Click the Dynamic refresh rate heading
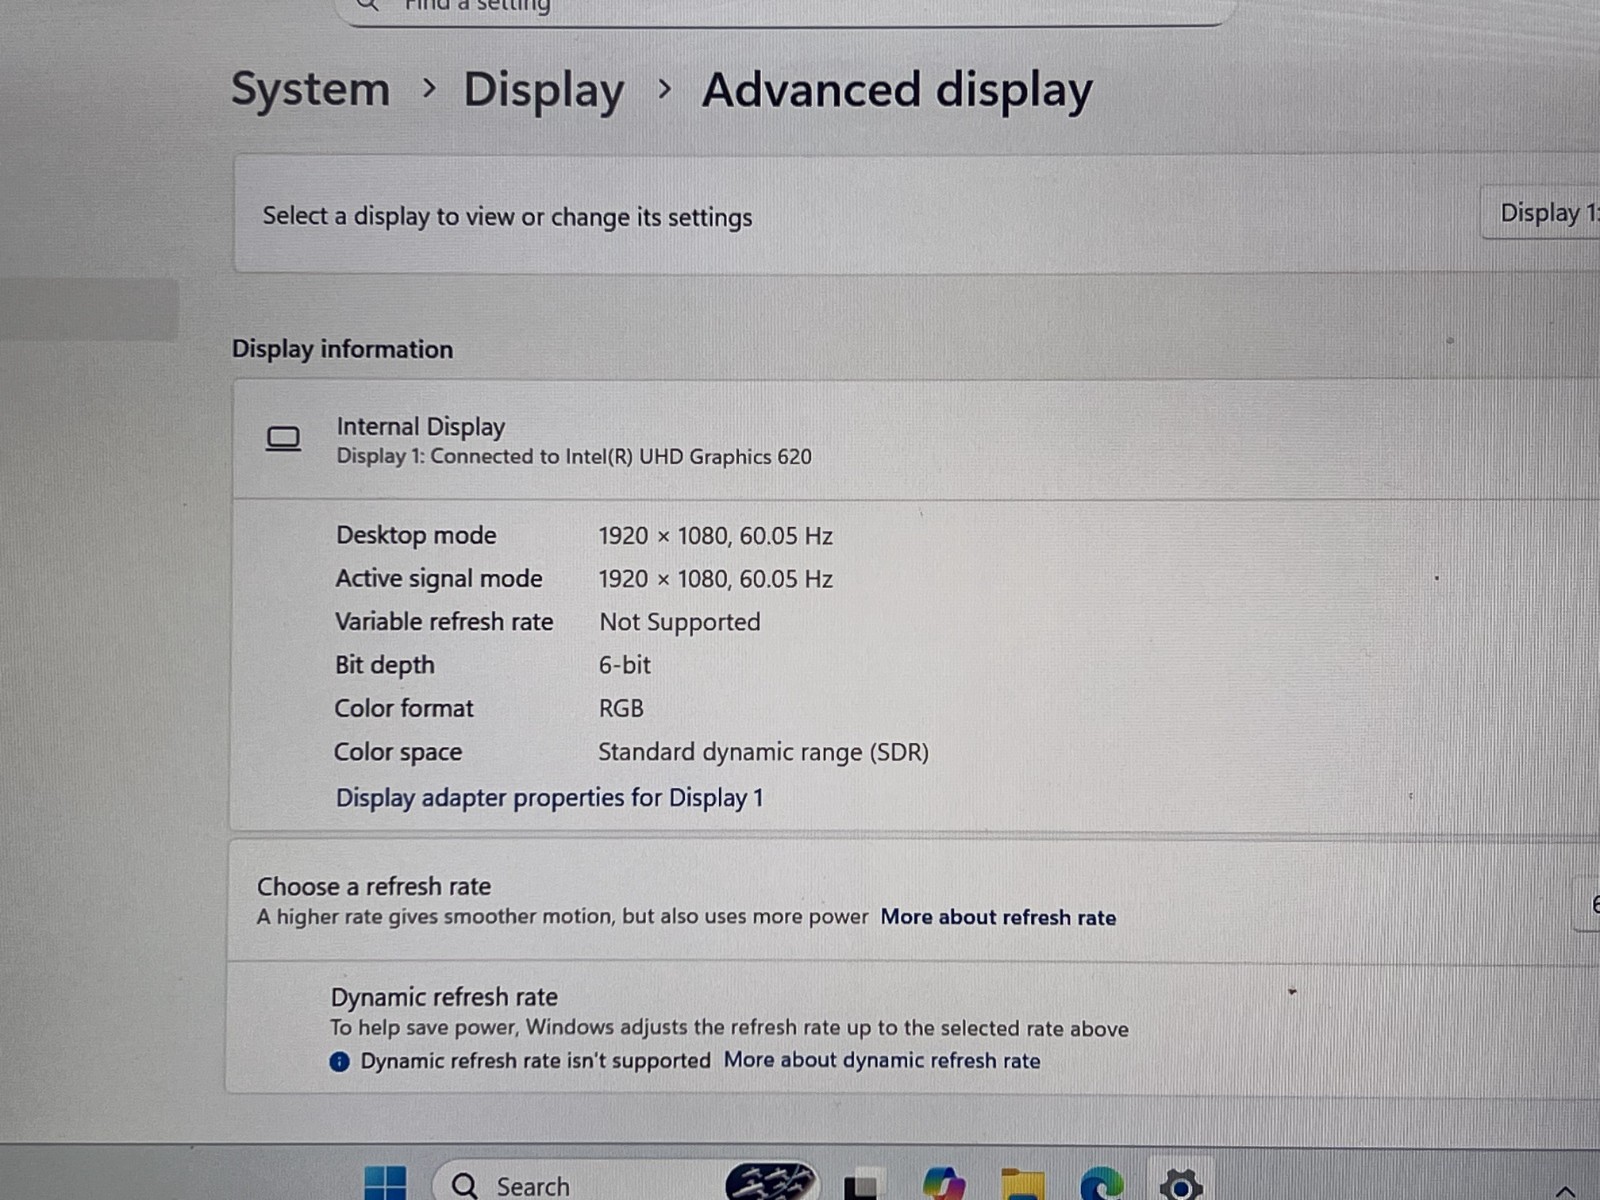The height and width of the screenshot is (1200, 1600). point(444,997)
